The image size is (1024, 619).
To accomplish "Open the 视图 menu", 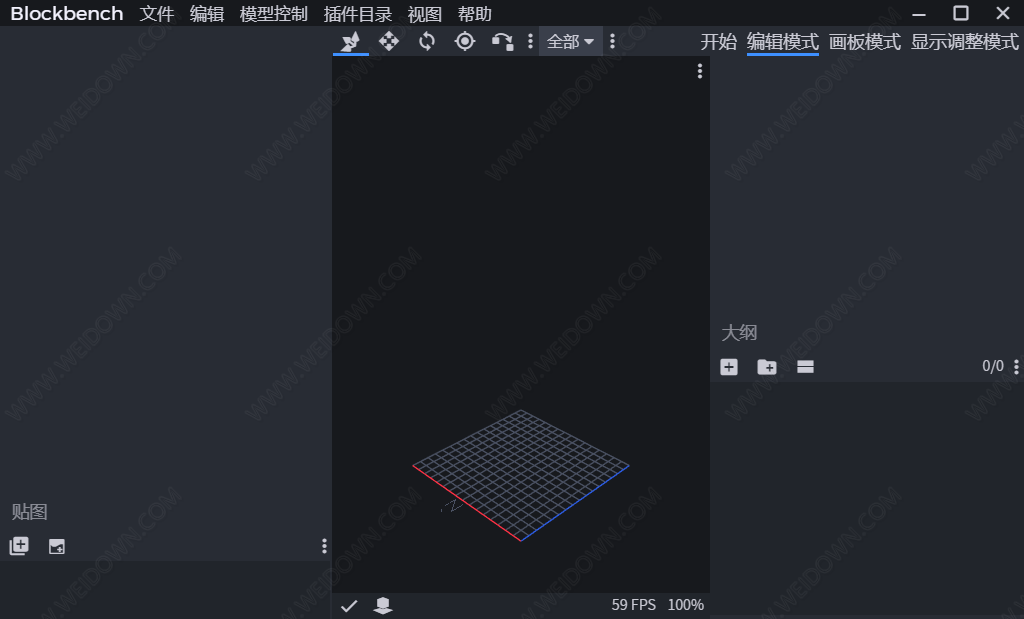I will pos(424,14).
